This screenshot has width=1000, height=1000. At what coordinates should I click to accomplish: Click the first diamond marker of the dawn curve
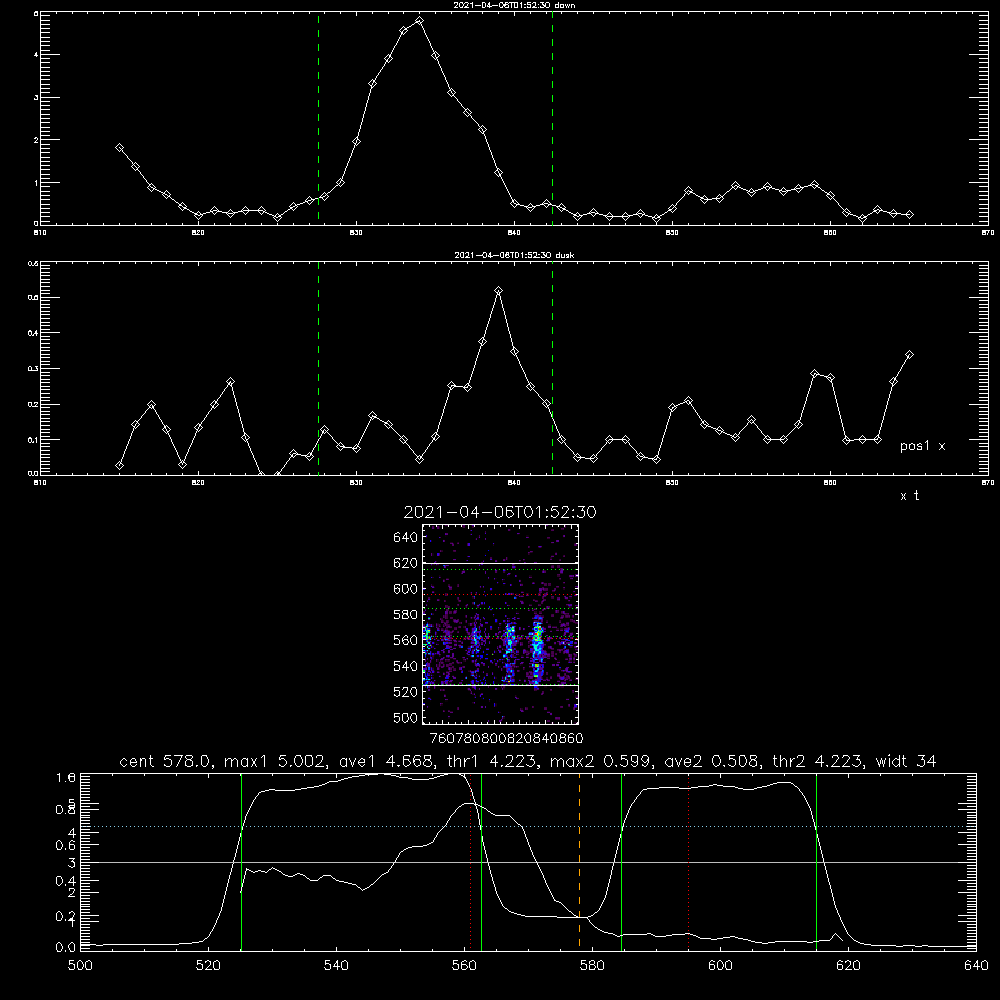tap(119, 147)
